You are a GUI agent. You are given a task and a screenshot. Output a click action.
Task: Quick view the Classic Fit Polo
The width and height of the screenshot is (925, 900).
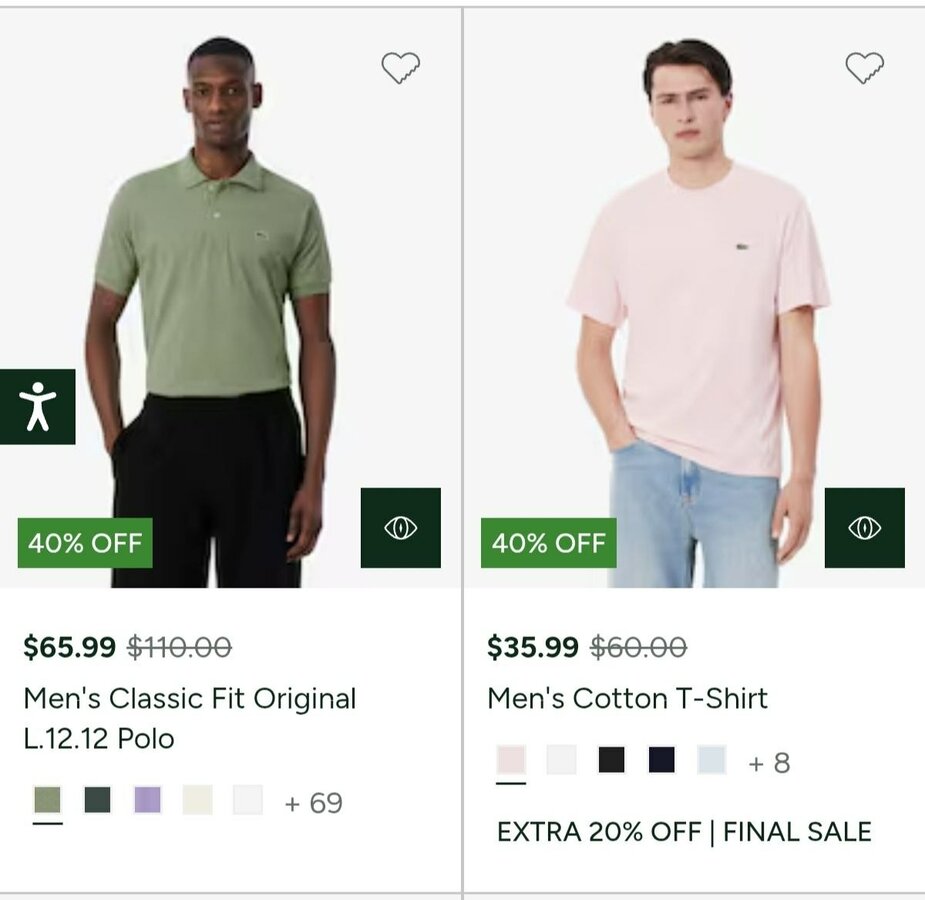tap(400, 528)
